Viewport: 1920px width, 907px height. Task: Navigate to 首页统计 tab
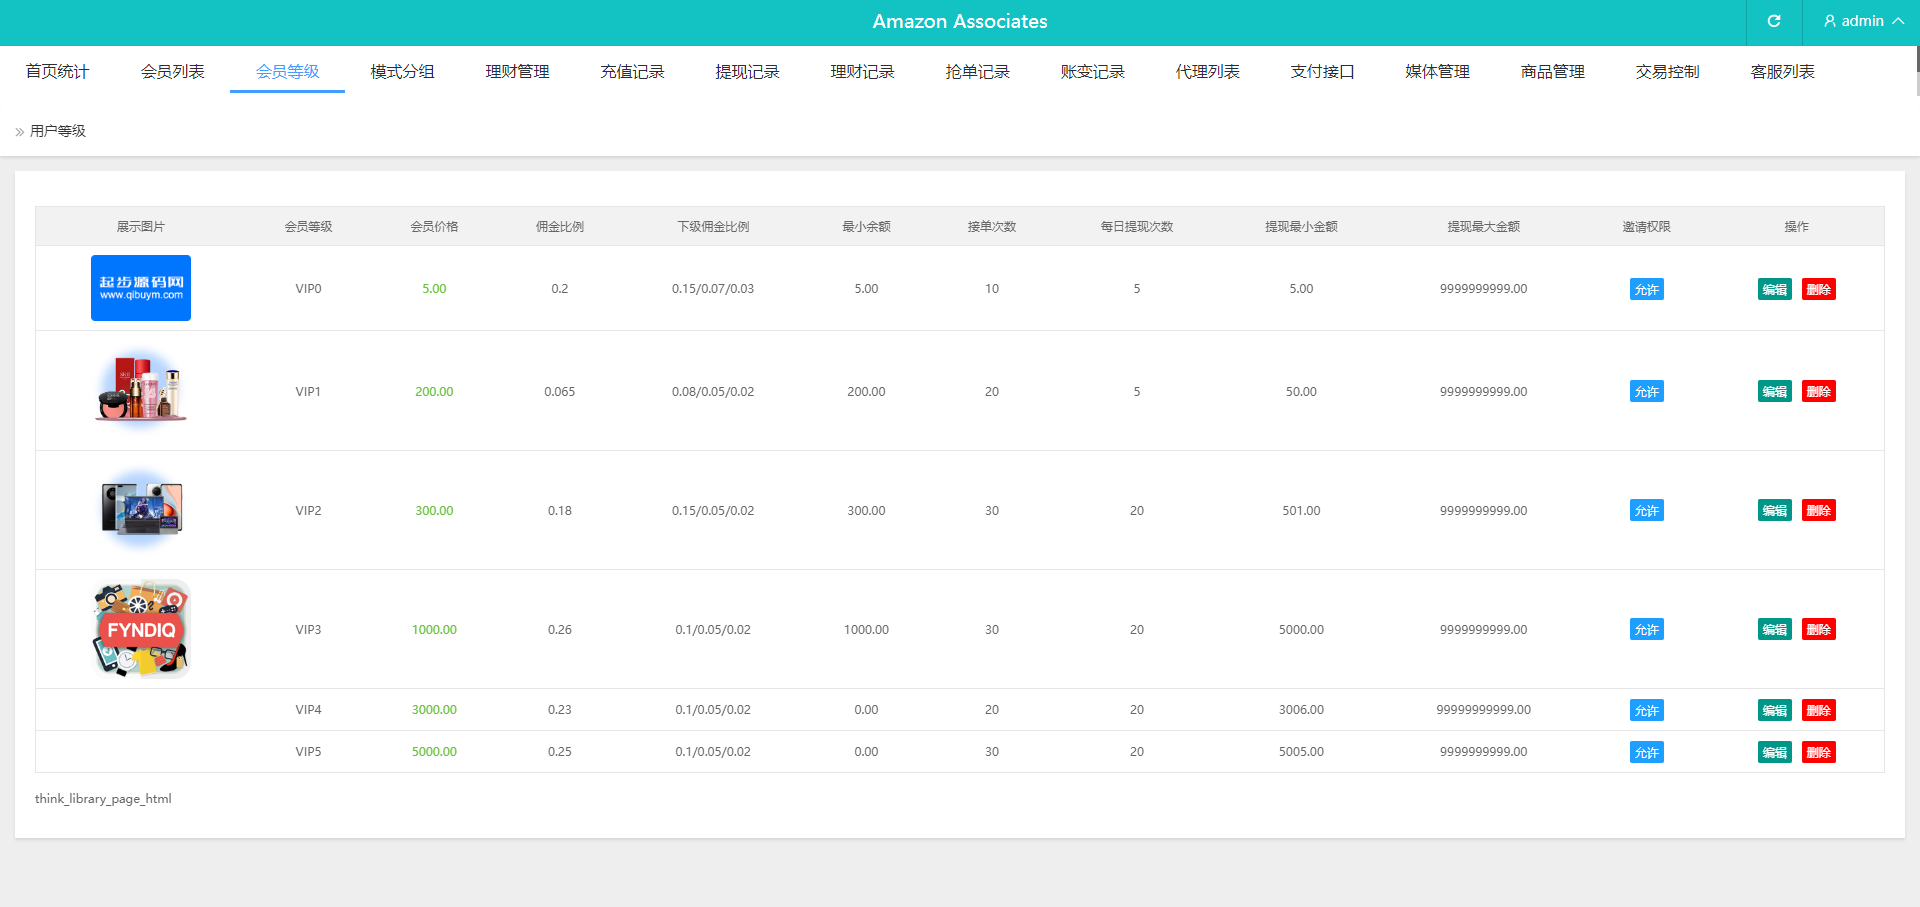(57, 72)
